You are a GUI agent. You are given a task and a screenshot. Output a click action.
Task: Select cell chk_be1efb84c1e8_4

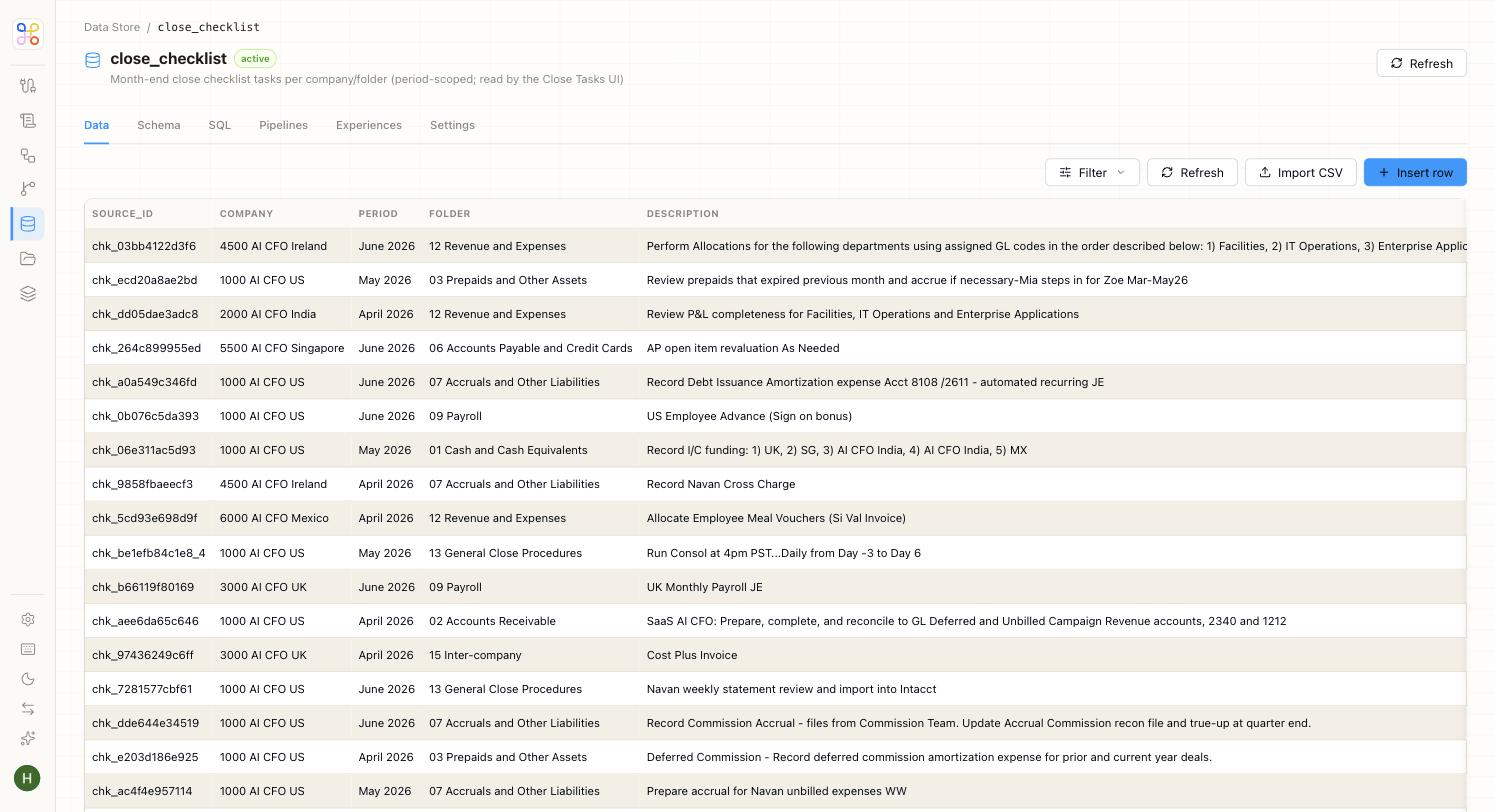149,553
